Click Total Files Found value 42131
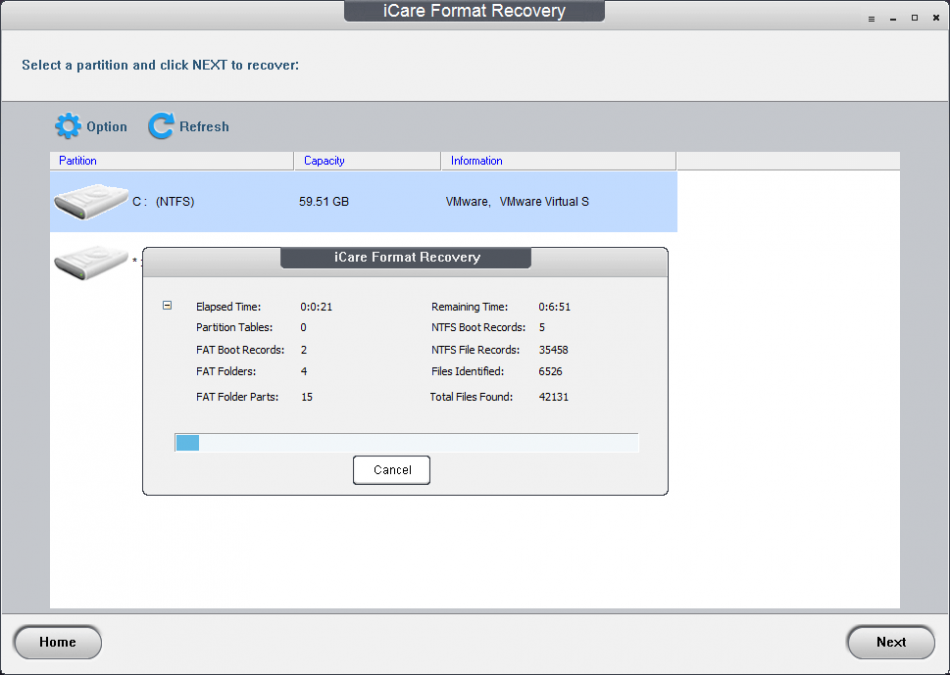Viewport: 950px width, 675px height. [x=553, y=397]
